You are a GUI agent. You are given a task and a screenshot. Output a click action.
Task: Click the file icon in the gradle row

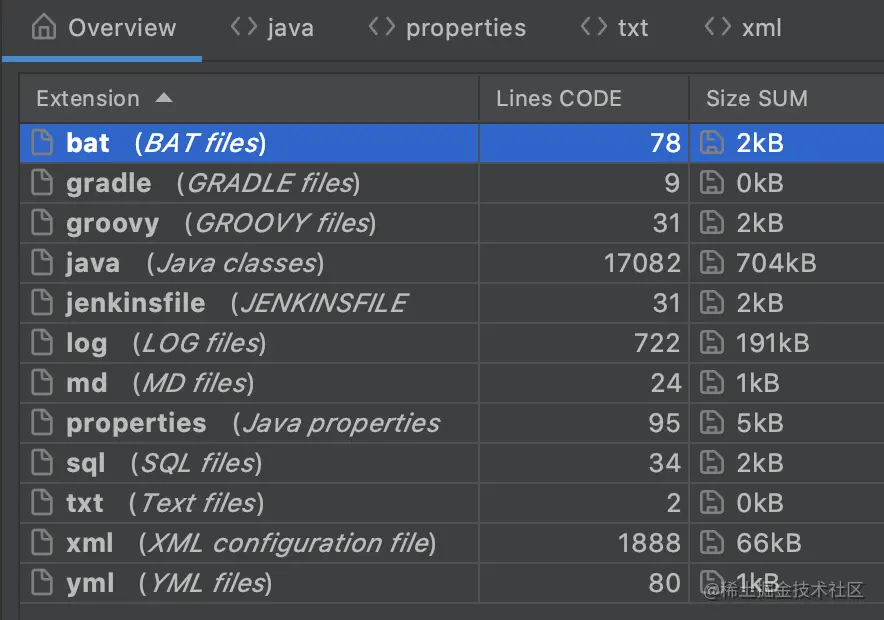pos(42,183)
